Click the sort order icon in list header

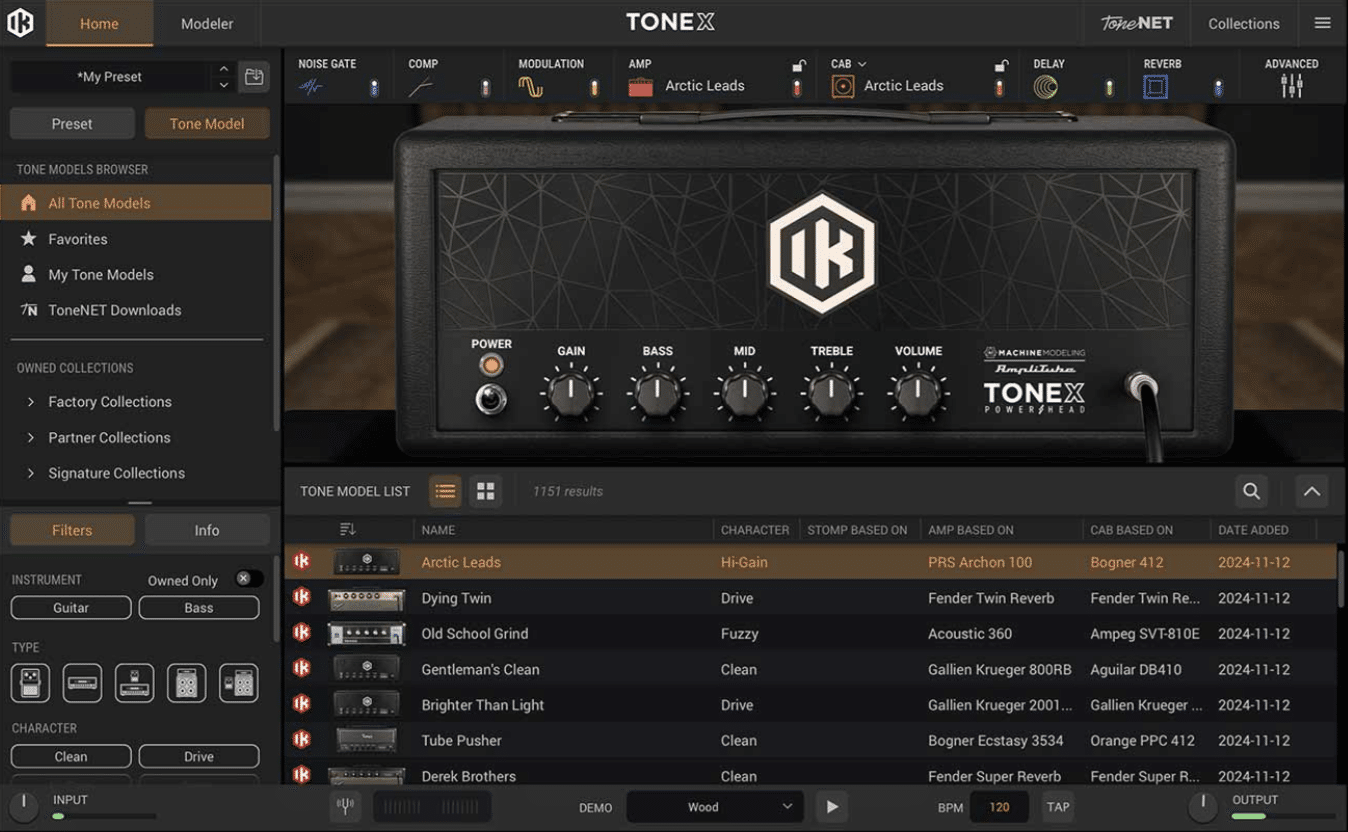coord(347,529)
